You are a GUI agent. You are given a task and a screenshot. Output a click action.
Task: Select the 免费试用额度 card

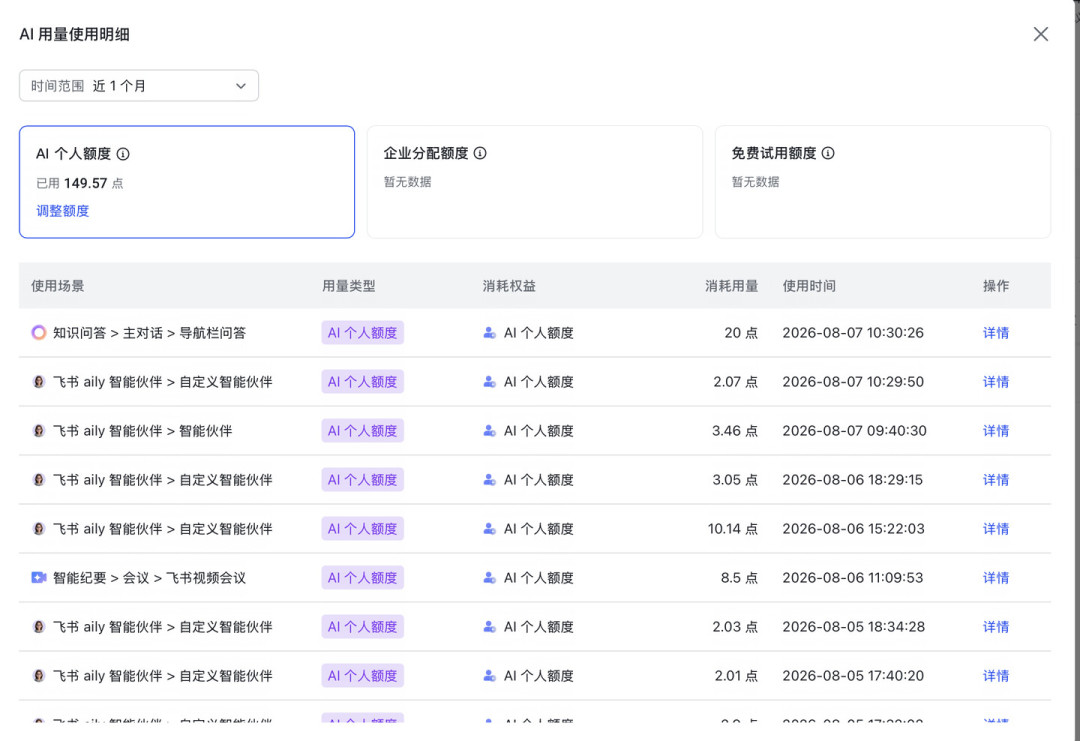point(882,182)
